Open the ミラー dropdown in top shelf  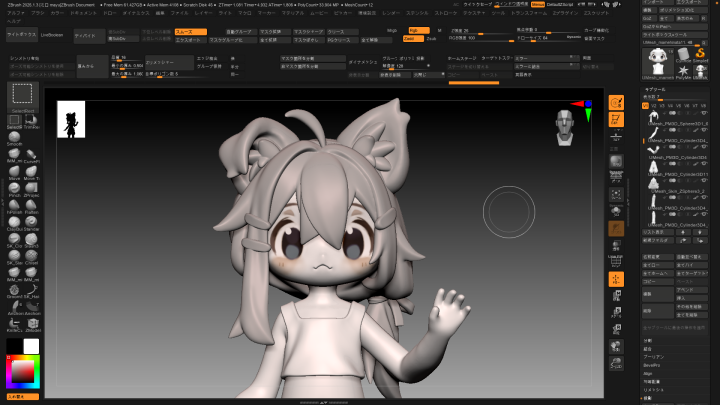(x=546, y=58)
